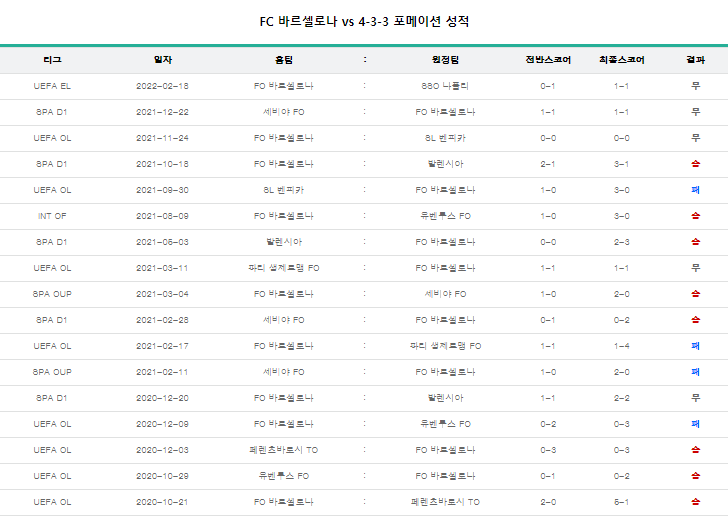Image resolution: width=728 pixels, height=516 pixels.
Task: Select the date '2021-02-17'
Action: 162,346
